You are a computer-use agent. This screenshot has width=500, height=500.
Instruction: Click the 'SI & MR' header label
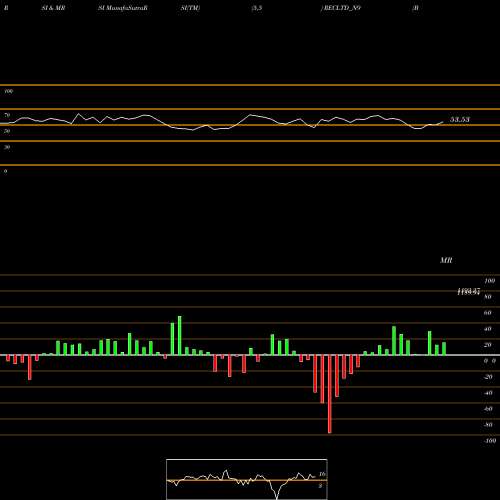point(53,8)
